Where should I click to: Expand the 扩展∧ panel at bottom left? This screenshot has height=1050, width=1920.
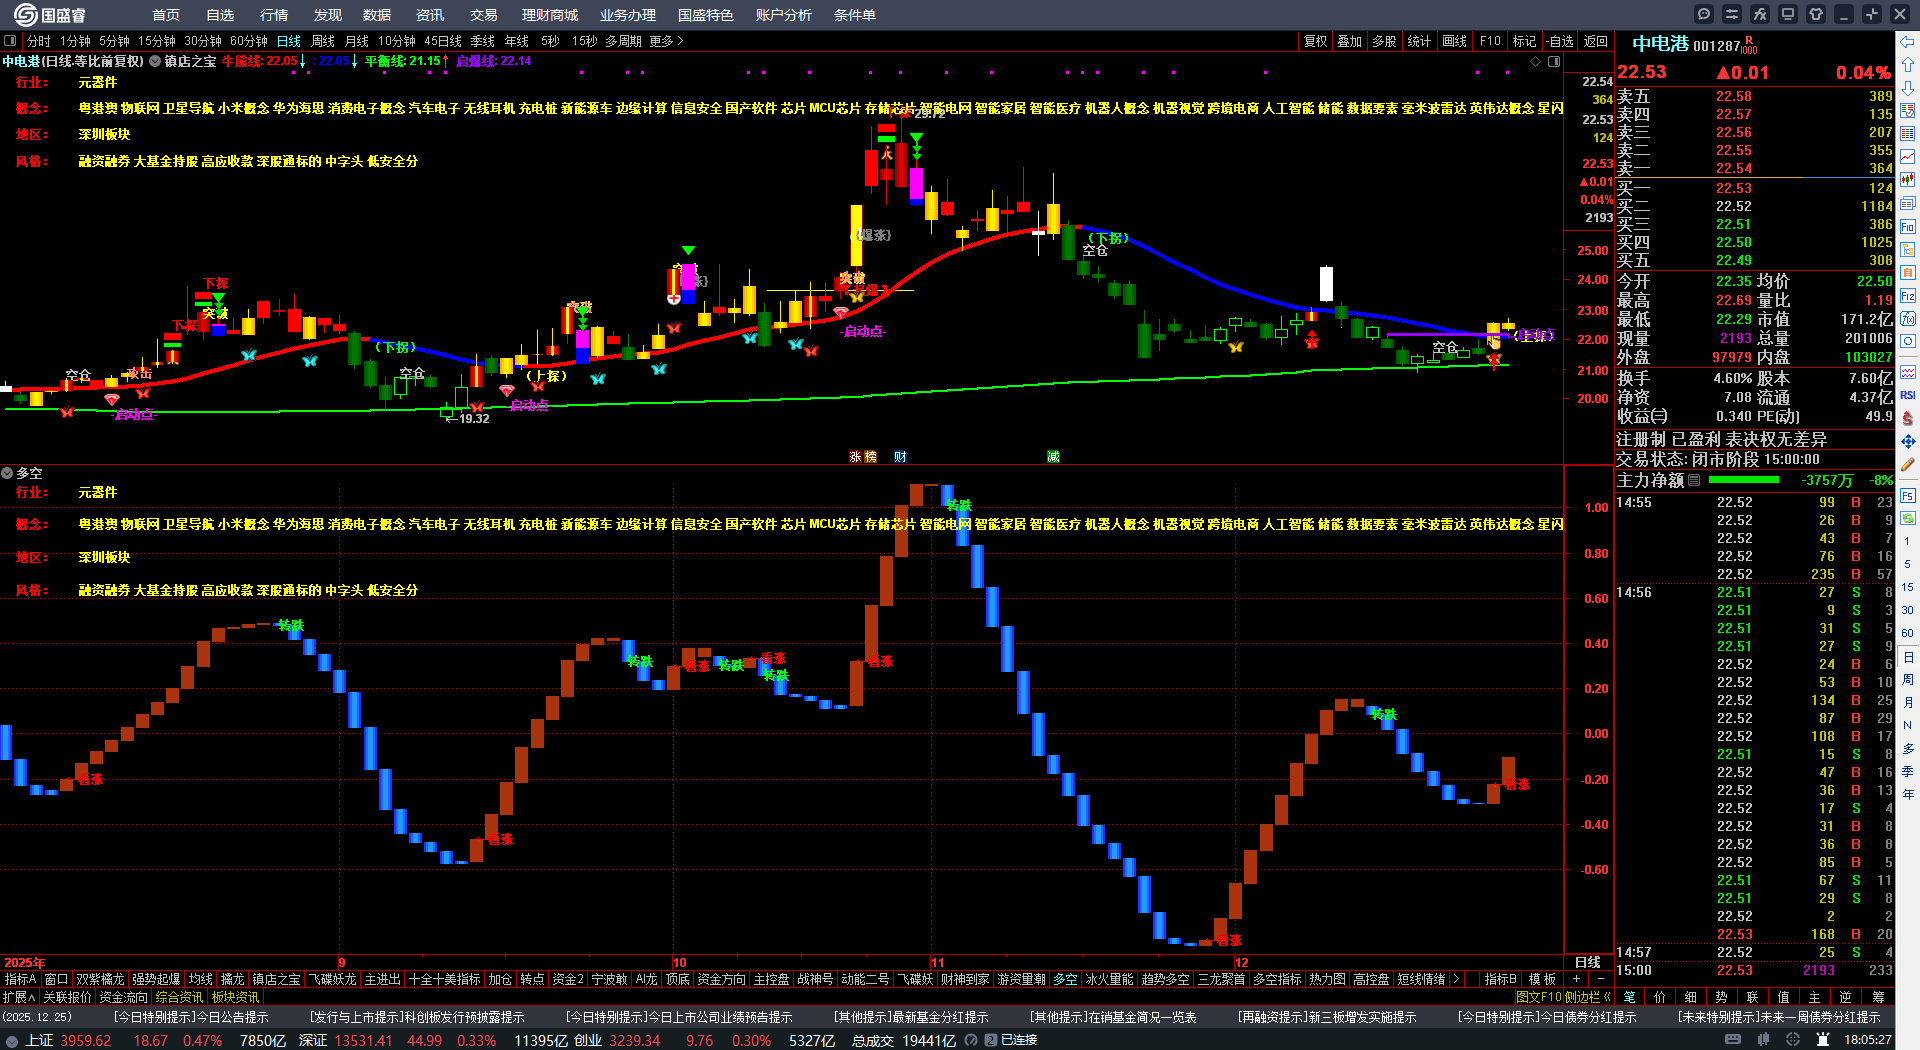tap(19, 997)
